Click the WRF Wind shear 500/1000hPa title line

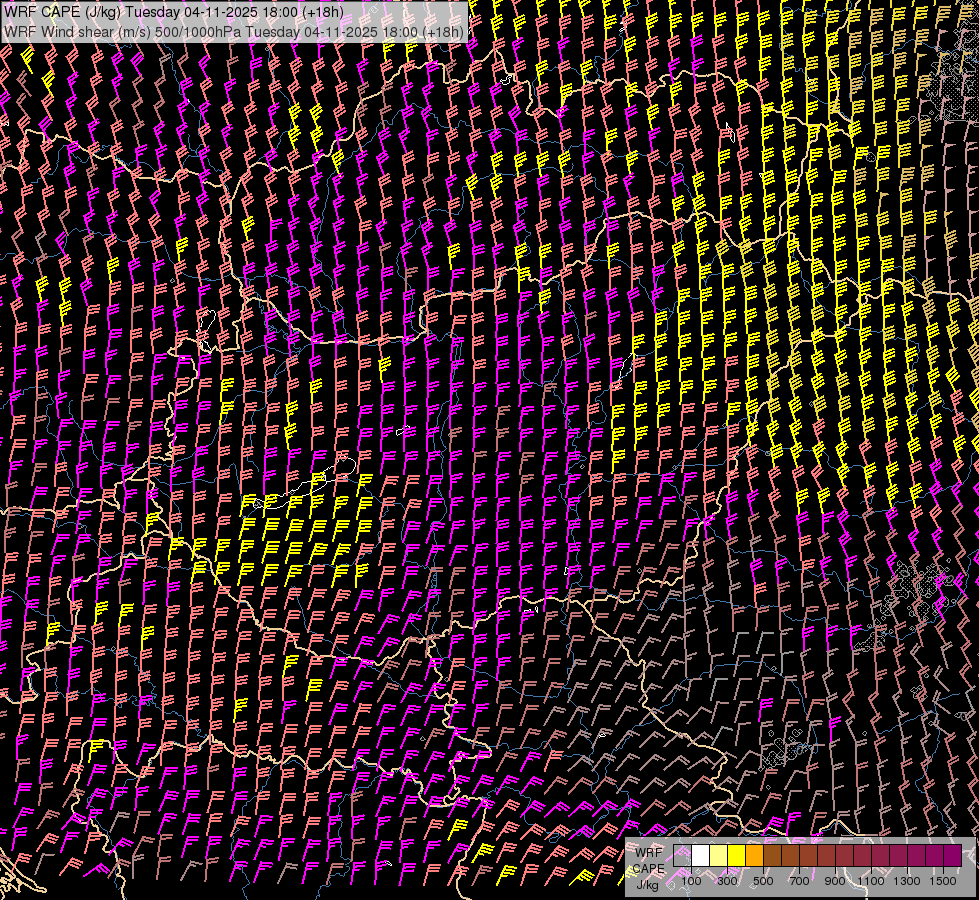234,31
